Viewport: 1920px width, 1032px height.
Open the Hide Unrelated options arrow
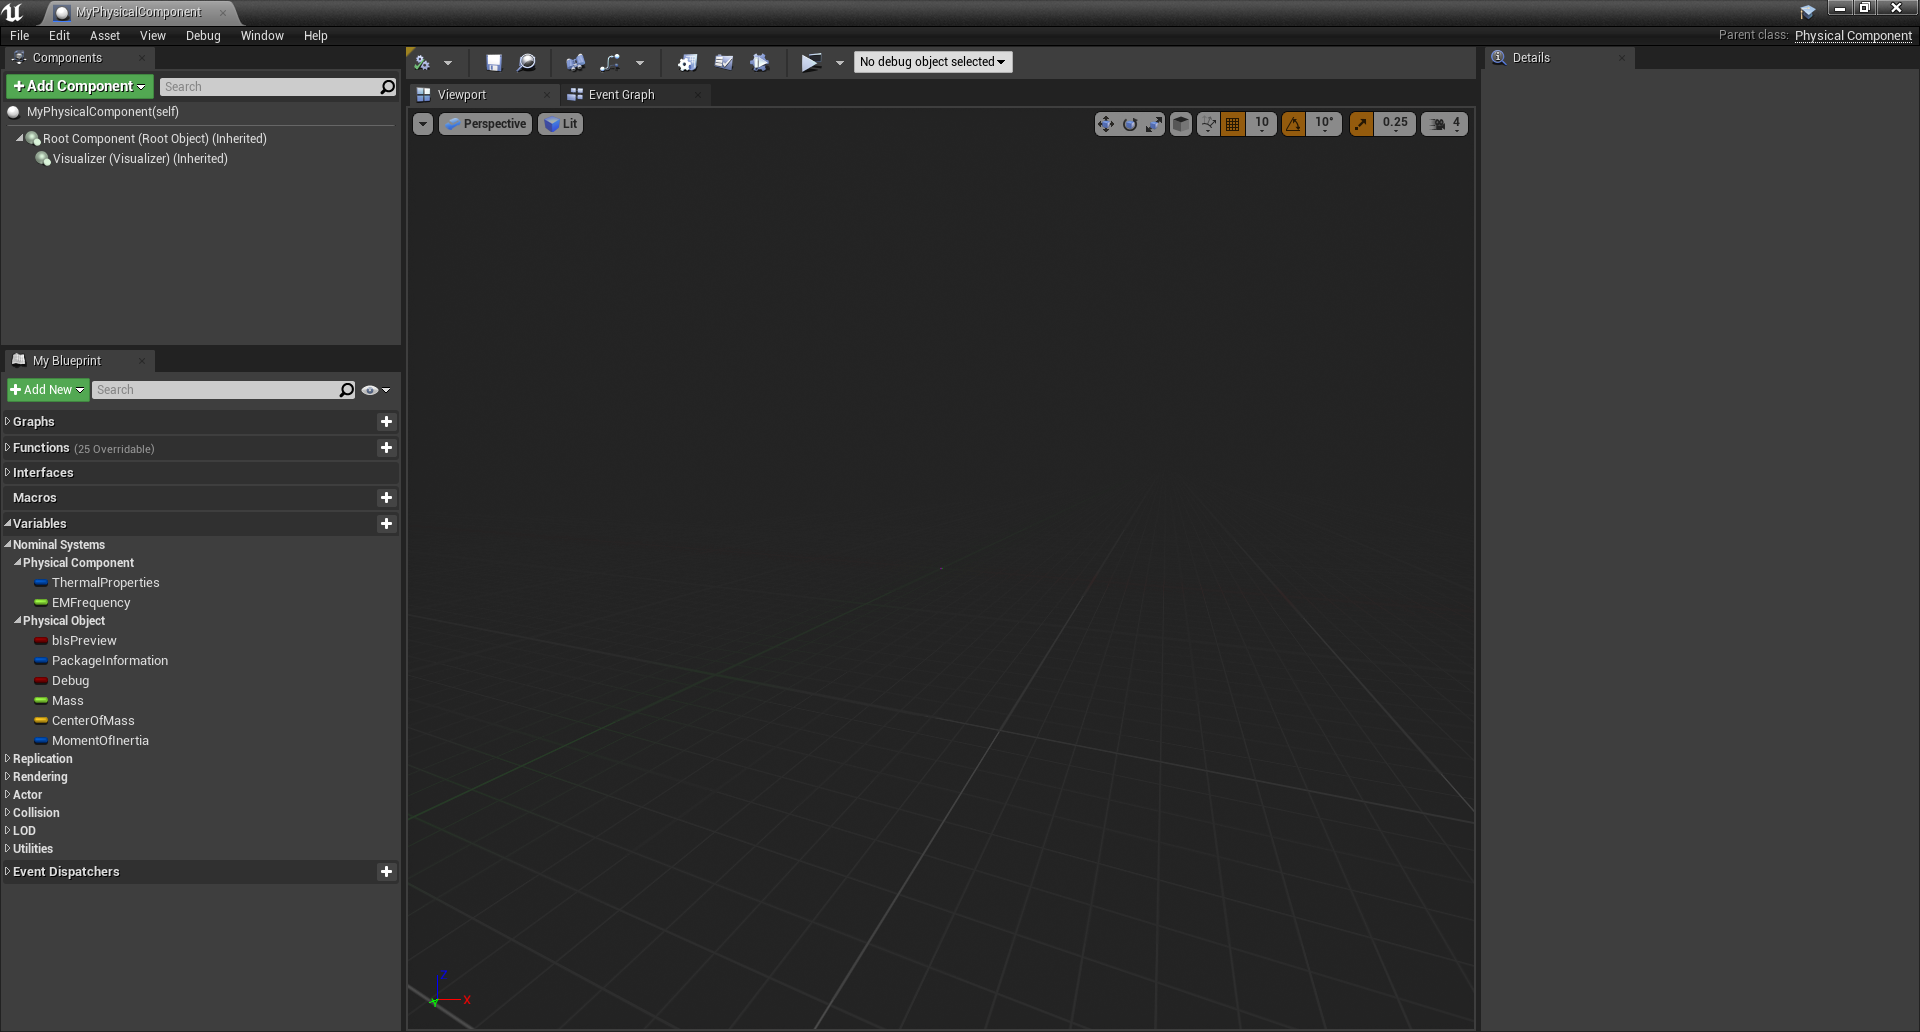[640, 63]
